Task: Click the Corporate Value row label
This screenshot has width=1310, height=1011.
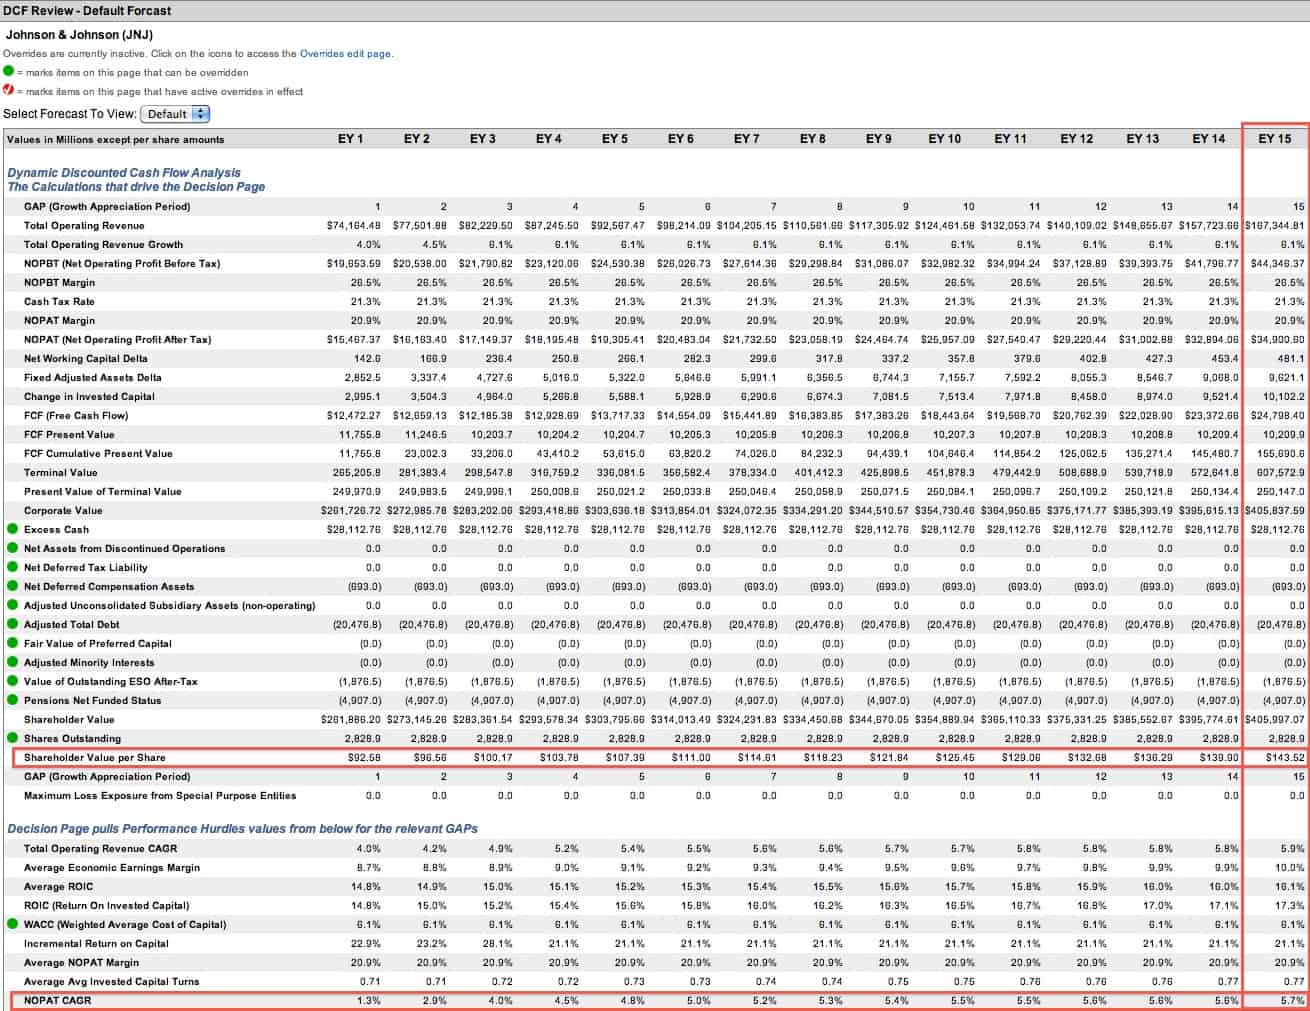Action: (63, 510)
